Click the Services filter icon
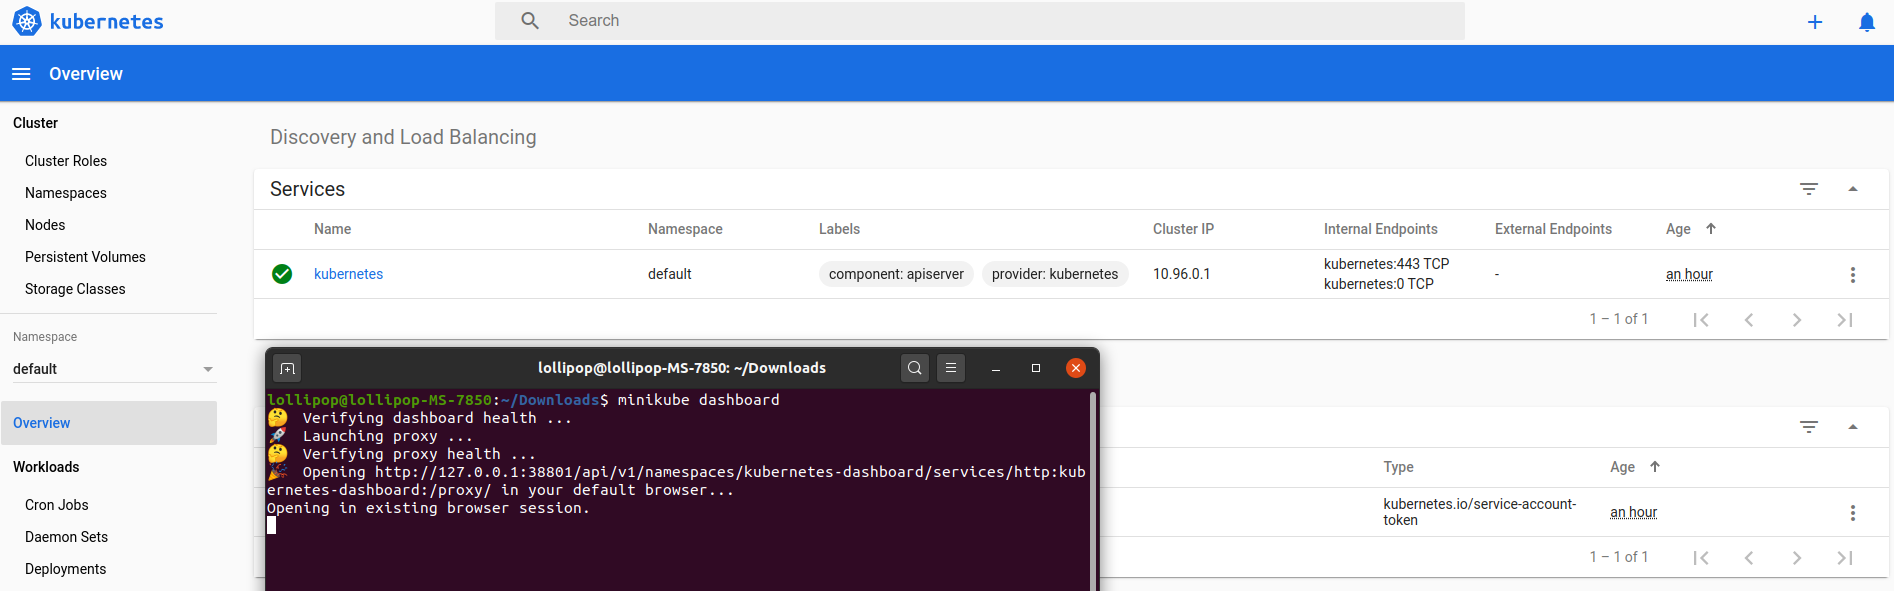 click(x=1809, y=189)
